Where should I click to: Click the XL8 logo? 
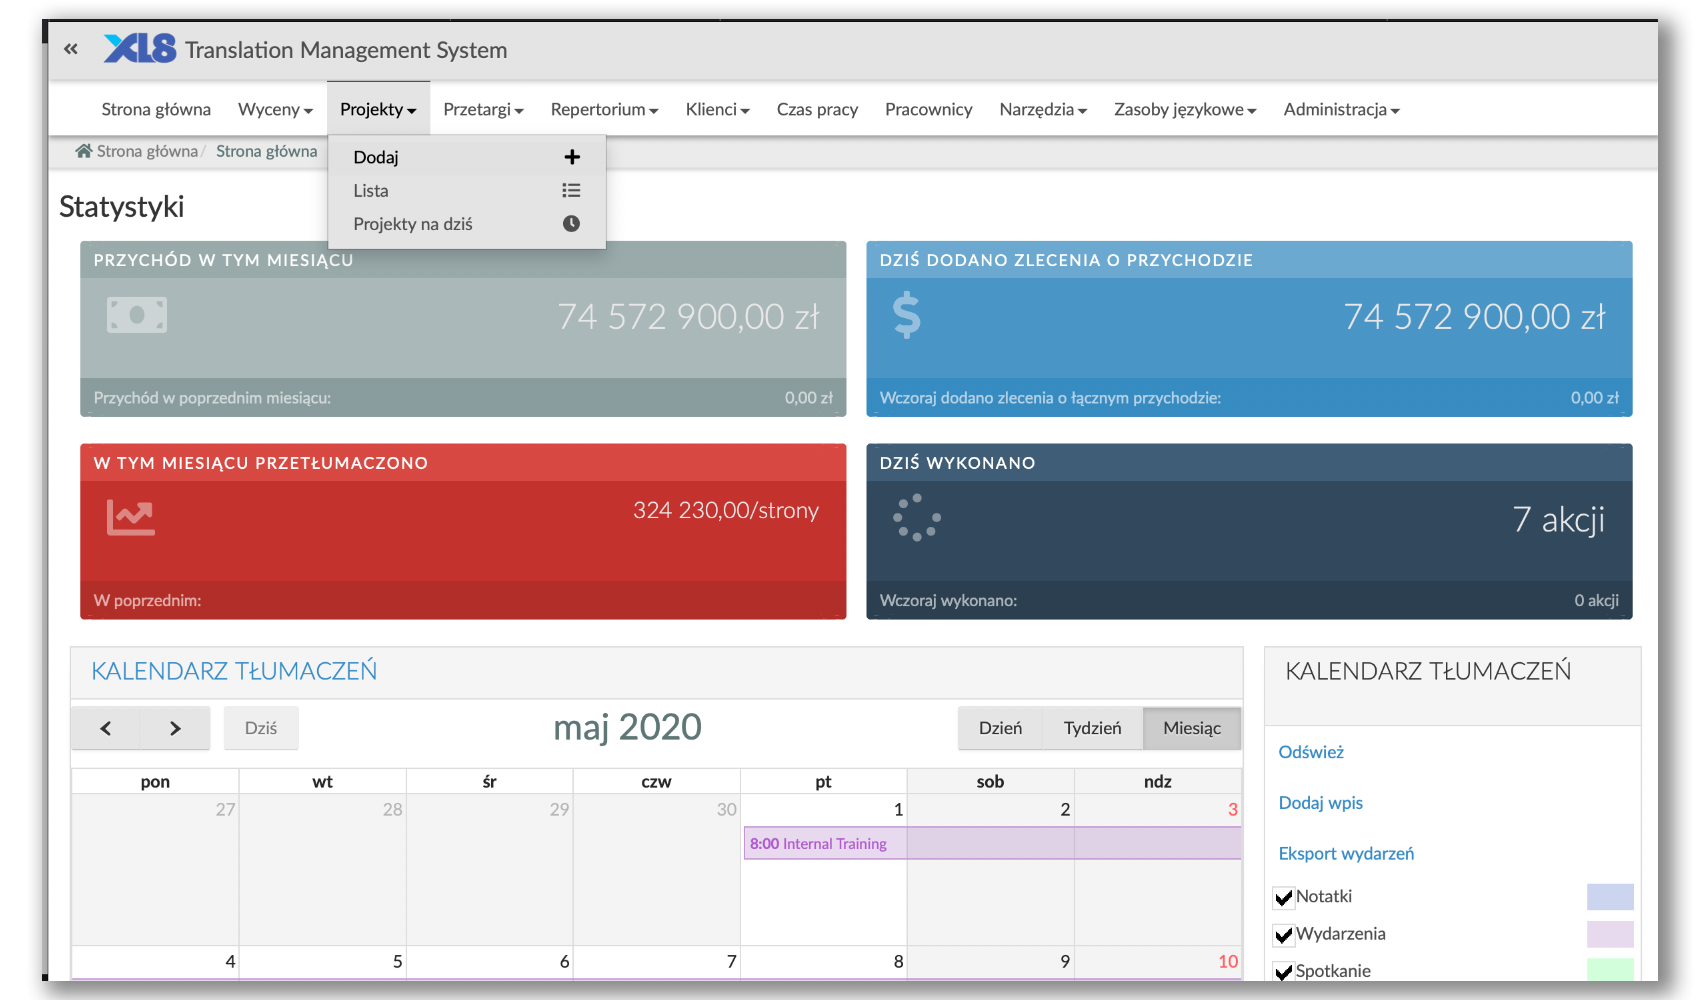pos(140,48)
